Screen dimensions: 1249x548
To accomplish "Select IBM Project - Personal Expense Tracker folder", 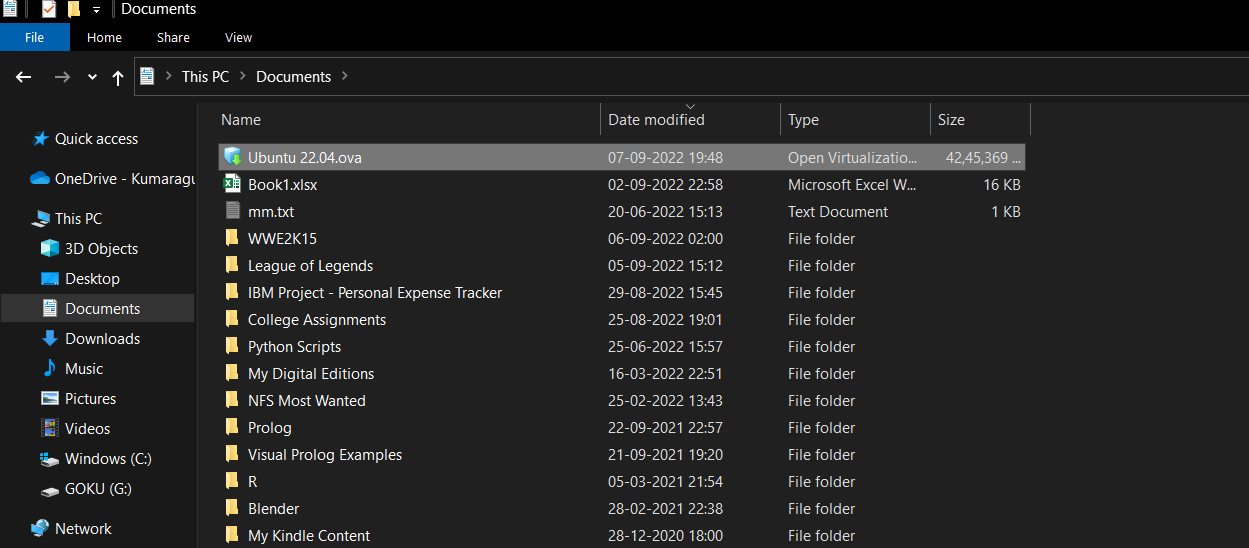I will point(375,292).
